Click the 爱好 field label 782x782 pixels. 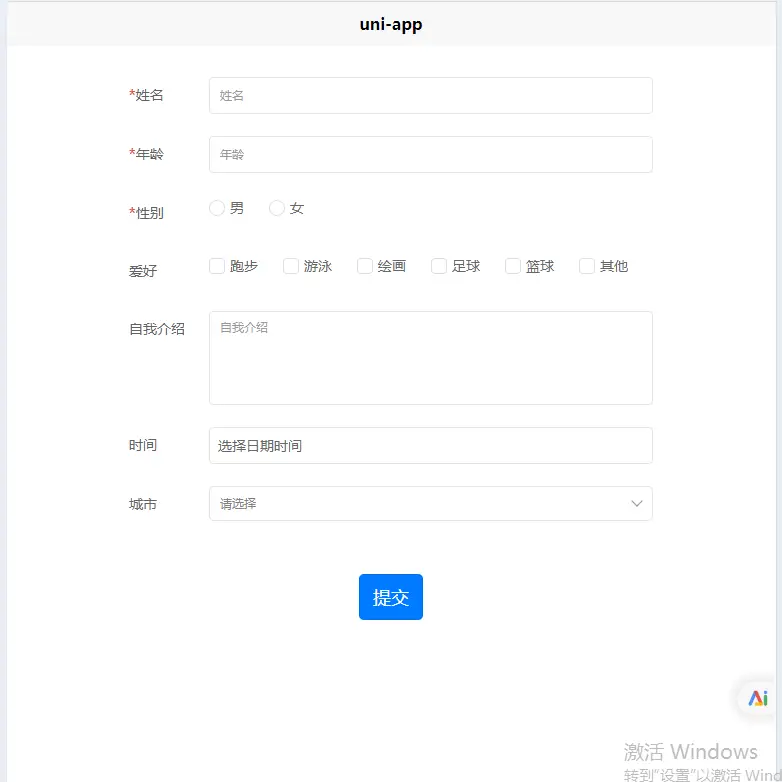143,271
